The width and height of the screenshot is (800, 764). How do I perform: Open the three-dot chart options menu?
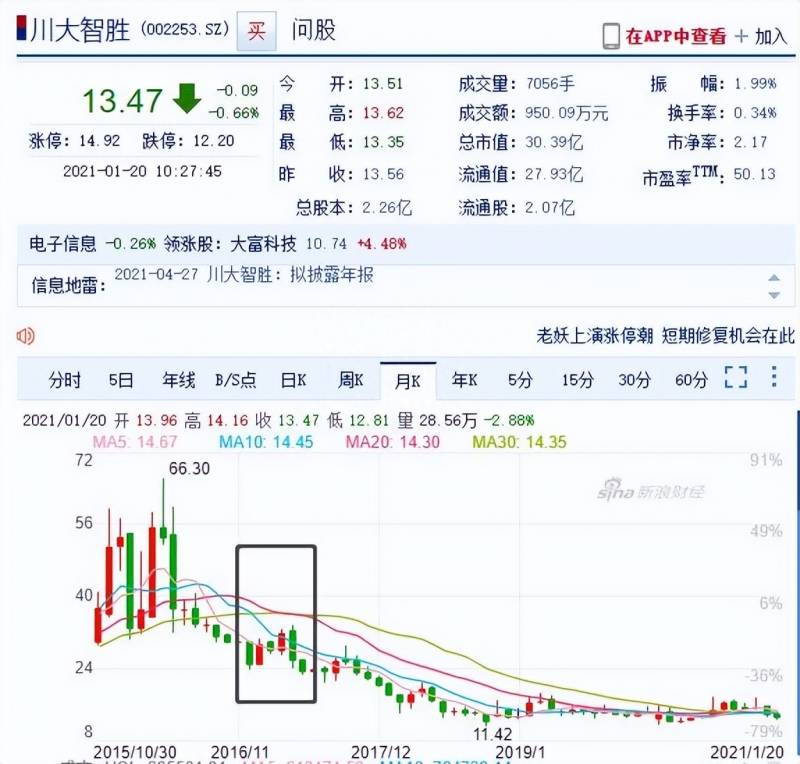click(774, 377)
